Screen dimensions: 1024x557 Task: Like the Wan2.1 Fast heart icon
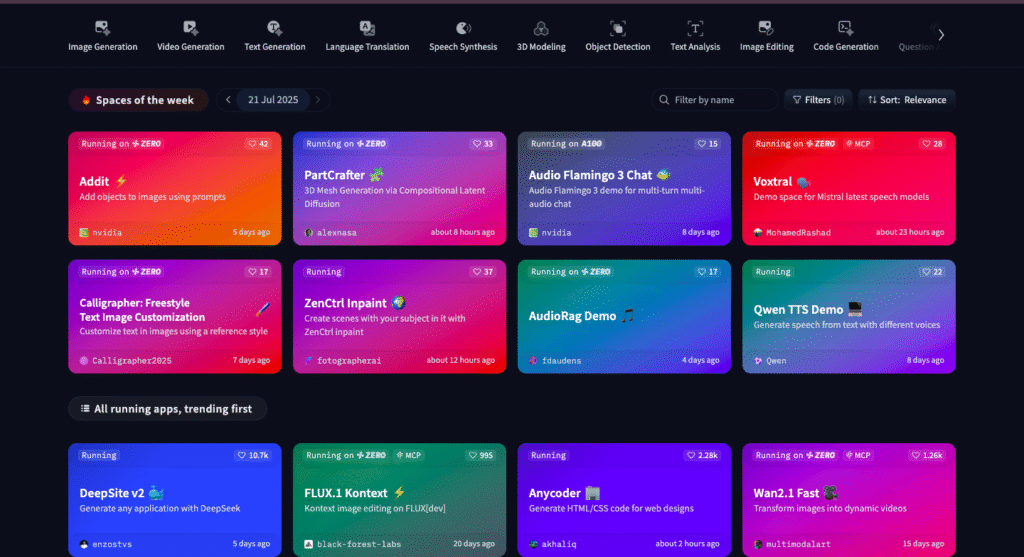click(916, 455)
